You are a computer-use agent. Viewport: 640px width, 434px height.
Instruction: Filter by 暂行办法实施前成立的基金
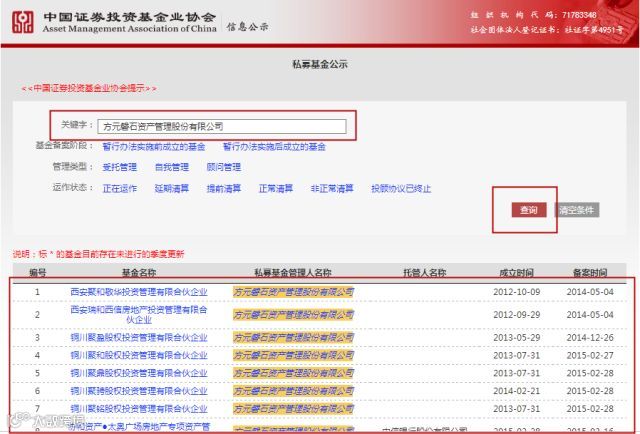pyautogui.click(x=153, y=147)
